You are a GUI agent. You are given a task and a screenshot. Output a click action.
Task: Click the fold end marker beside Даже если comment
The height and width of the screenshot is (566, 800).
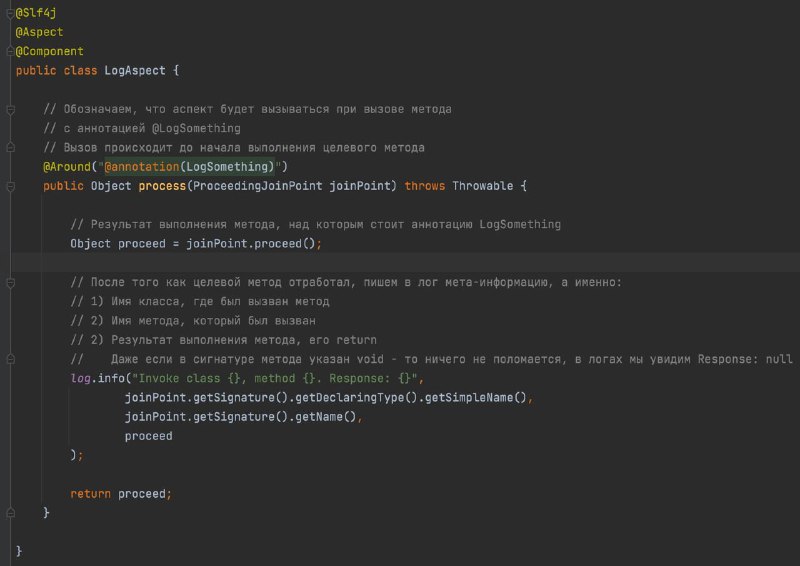(10, 359)
